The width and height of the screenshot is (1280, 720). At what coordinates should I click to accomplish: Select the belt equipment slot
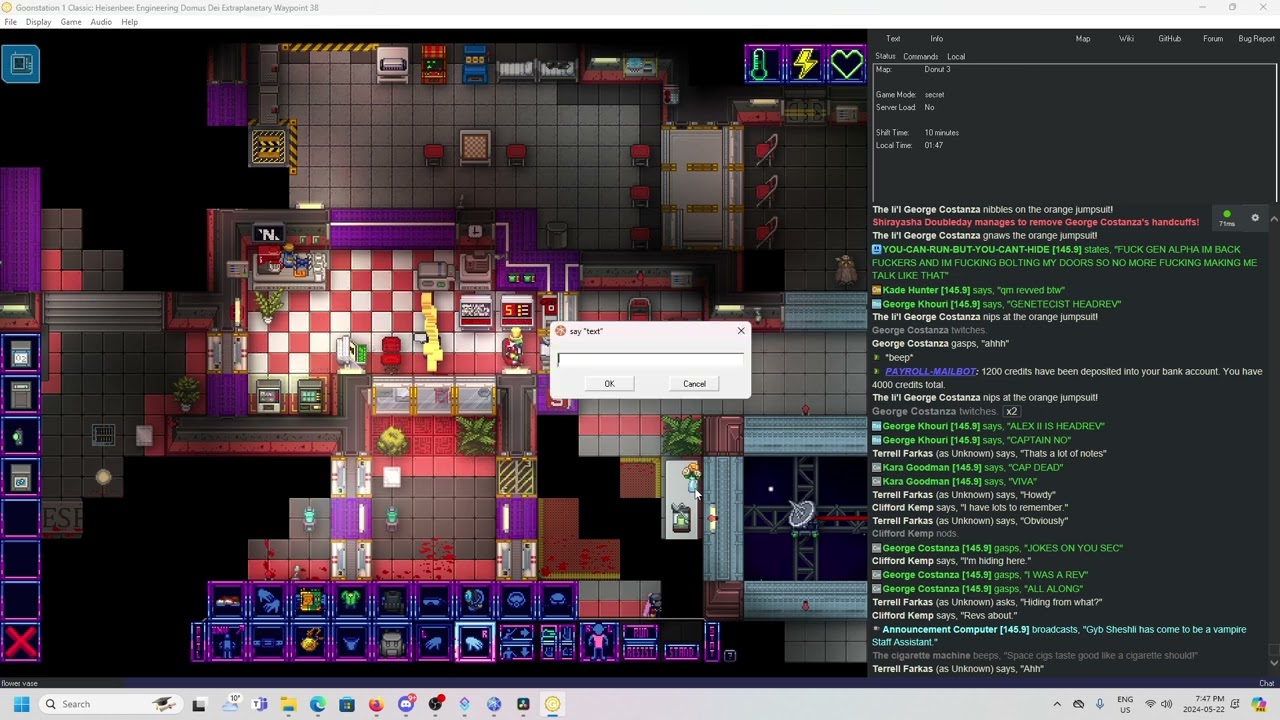(x=268, y=642)
